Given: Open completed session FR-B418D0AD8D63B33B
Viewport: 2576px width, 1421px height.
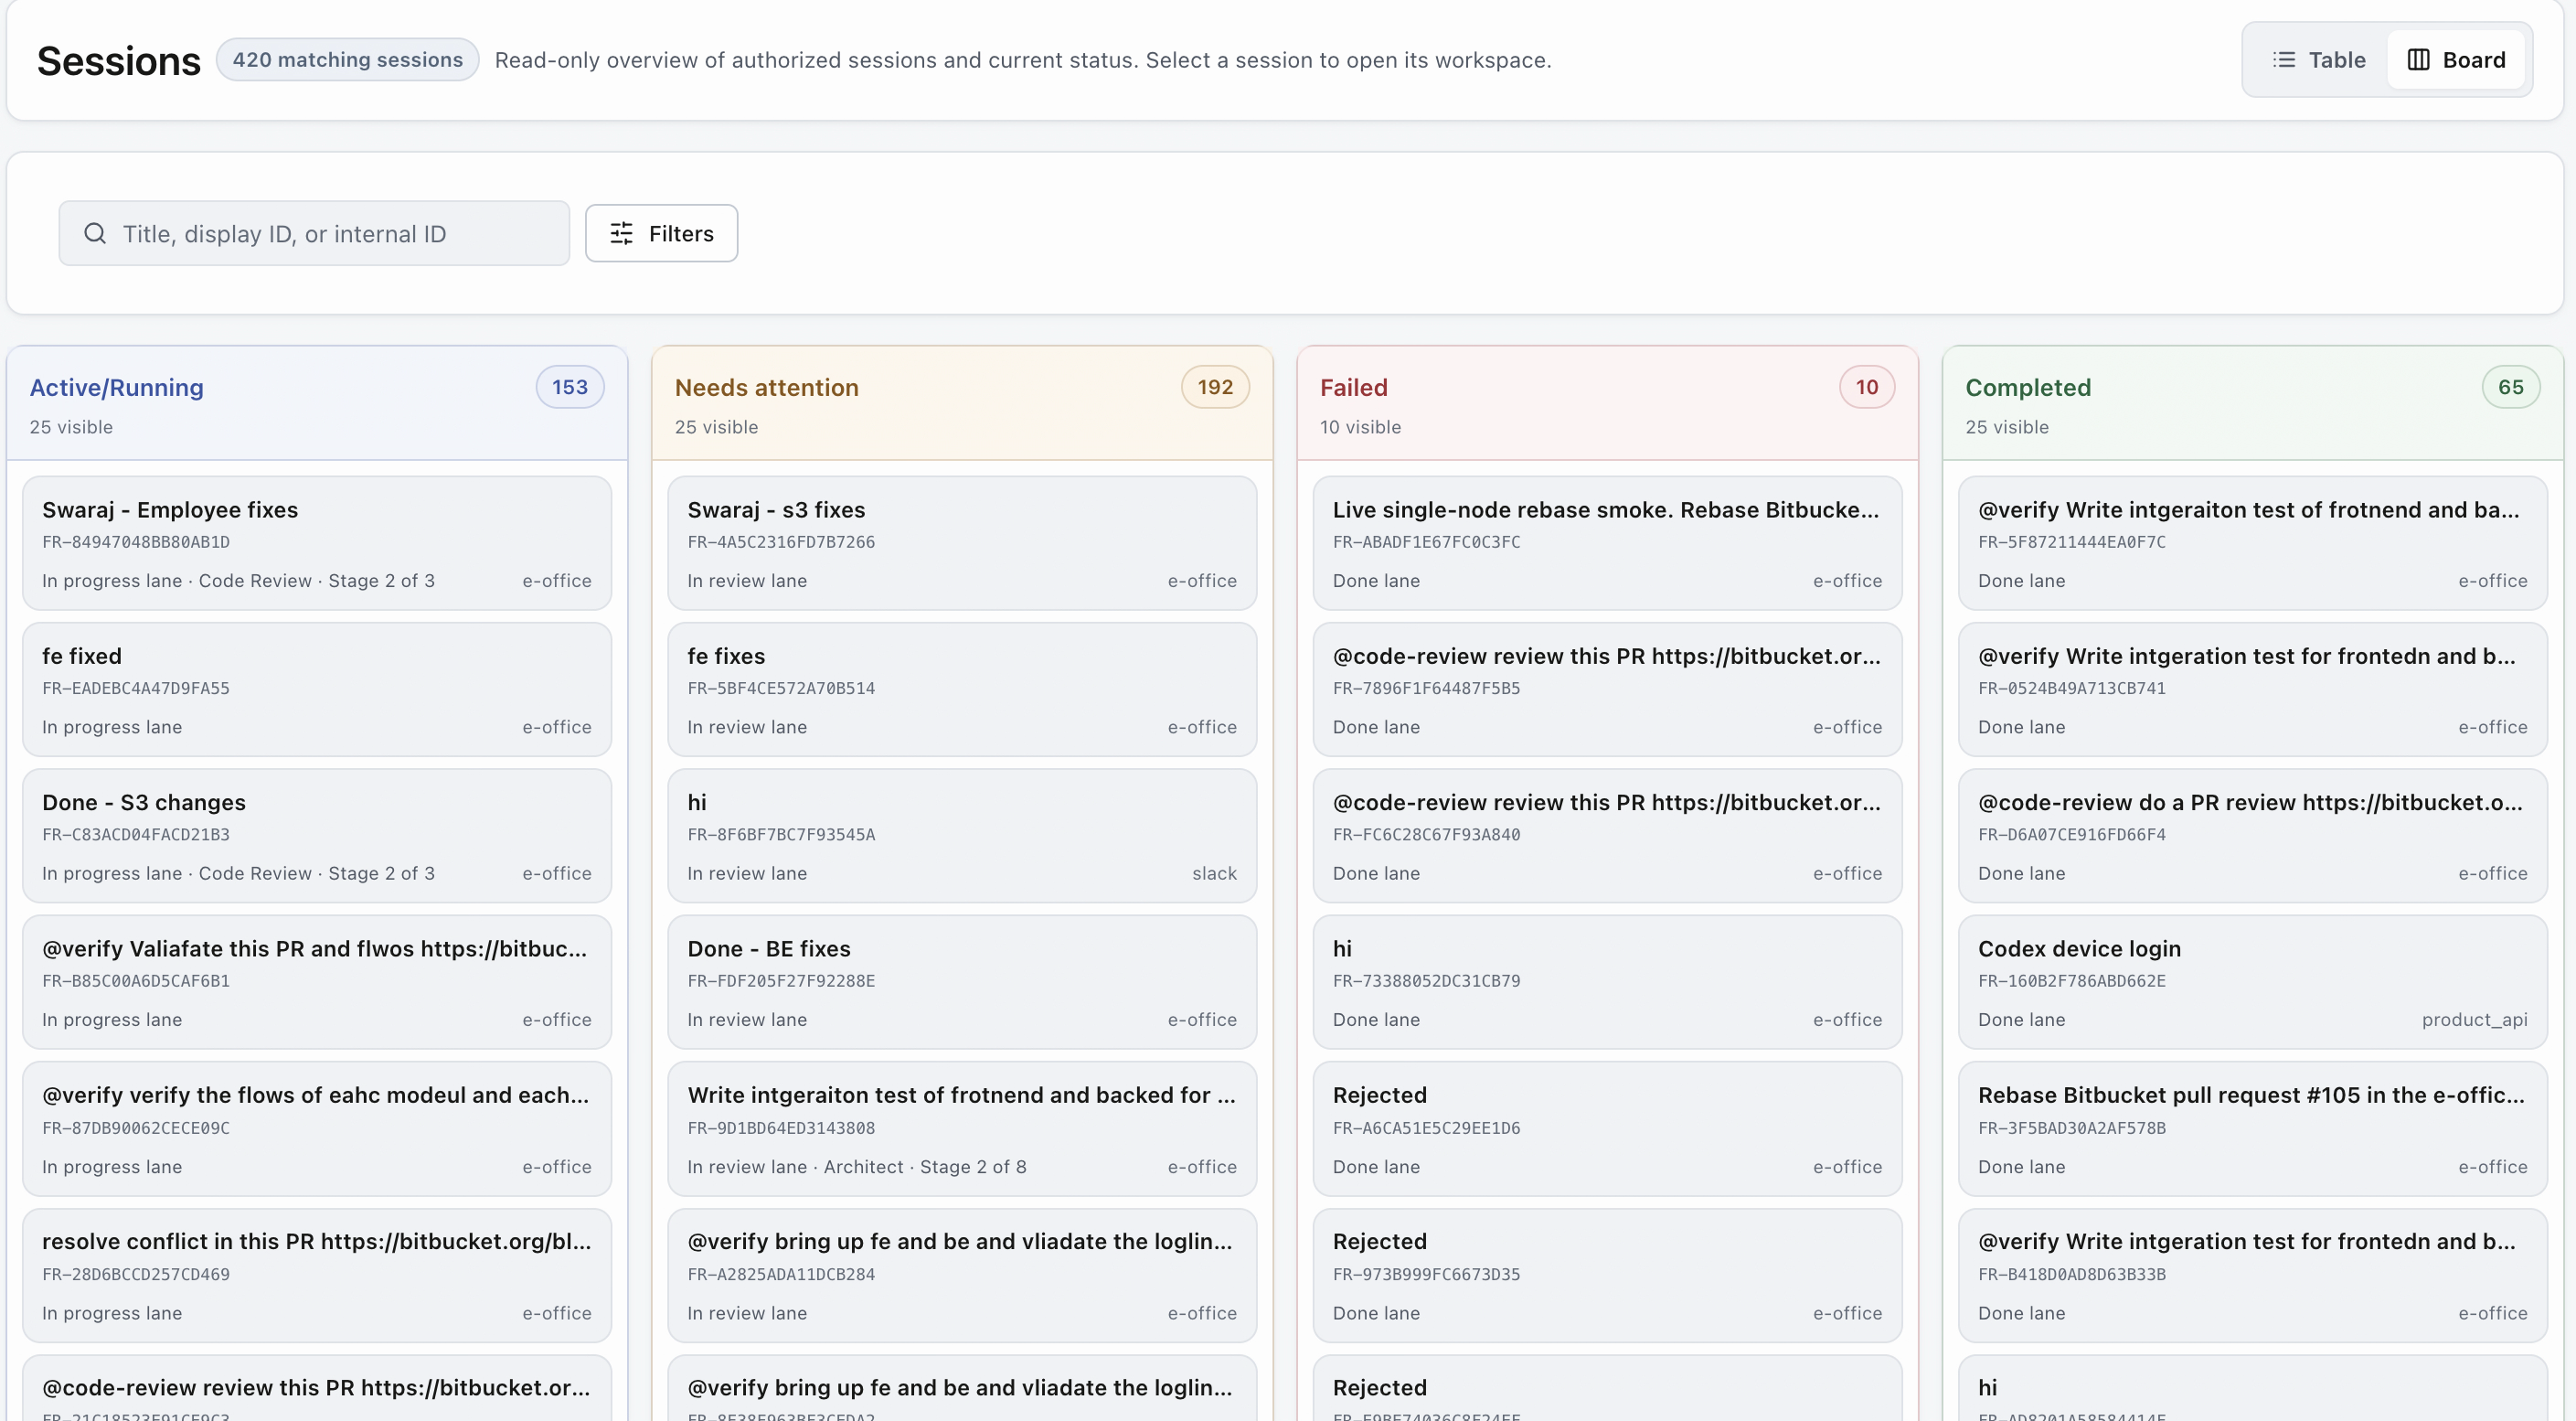Looking at the screenshot, I should (x=2253, y=1276).
